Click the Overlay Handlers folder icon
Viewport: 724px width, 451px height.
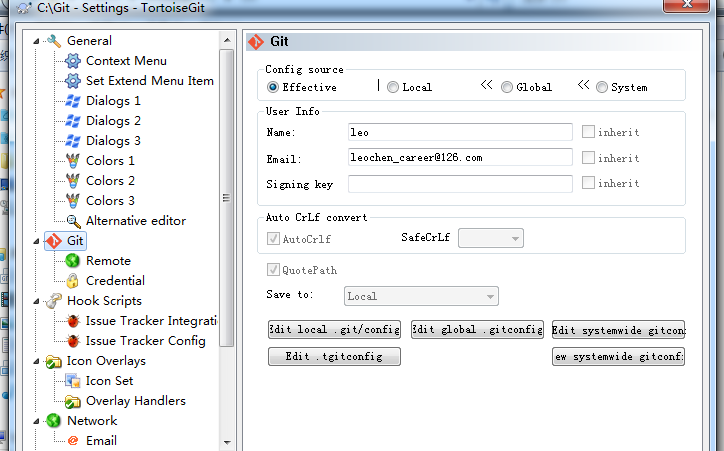click(x=72, y=401)
